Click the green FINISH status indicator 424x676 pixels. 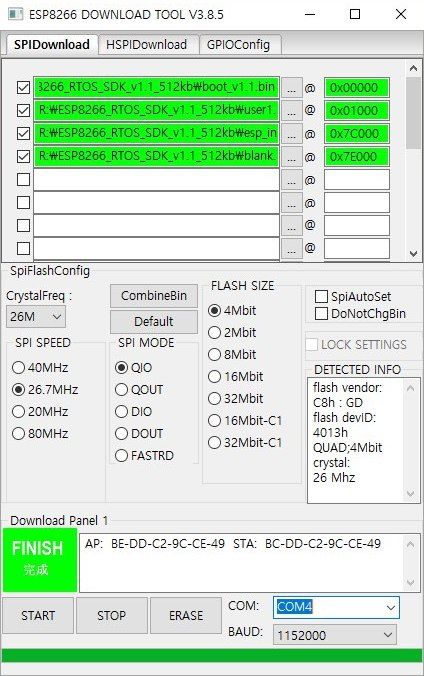click(x=40, y=560)
